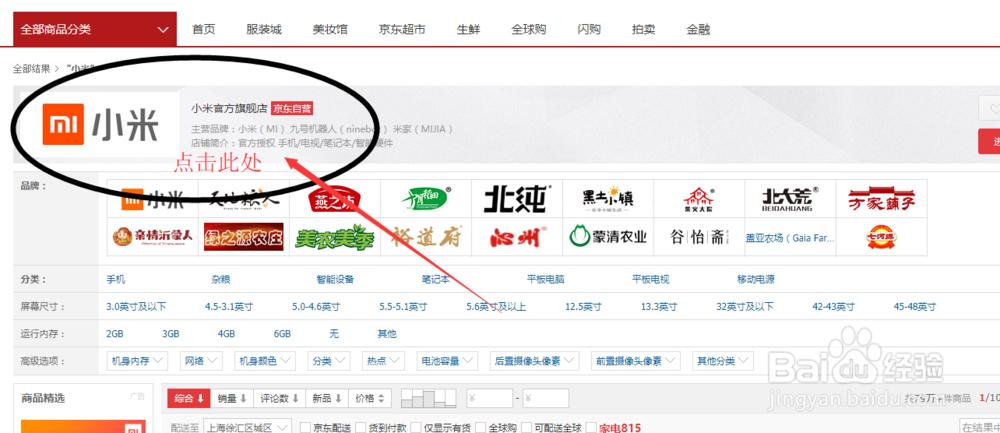Screen dimensions: 1000x433
Task: Open the 机身内存 advanced option dropdown
Action: tap(136, 361)
